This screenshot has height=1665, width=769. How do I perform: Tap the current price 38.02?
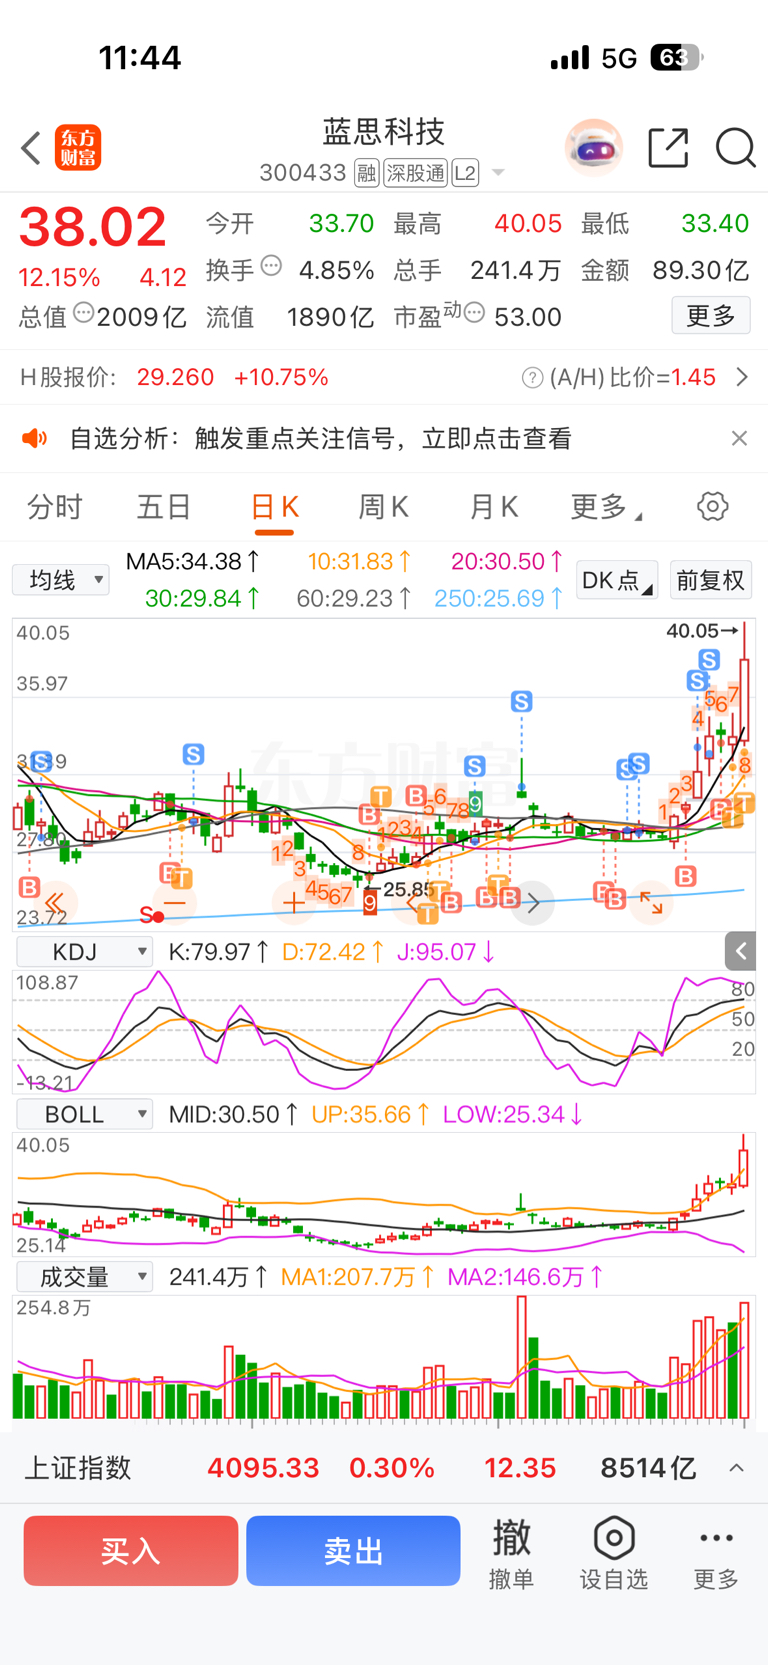tap(92, 227)
